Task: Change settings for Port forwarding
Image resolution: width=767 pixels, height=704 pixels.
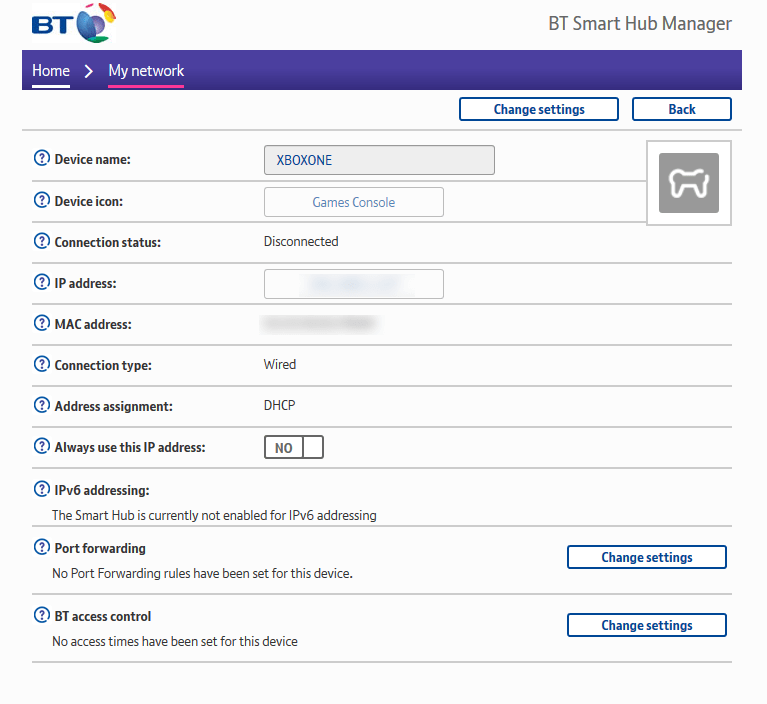Action: coord(647,557)
